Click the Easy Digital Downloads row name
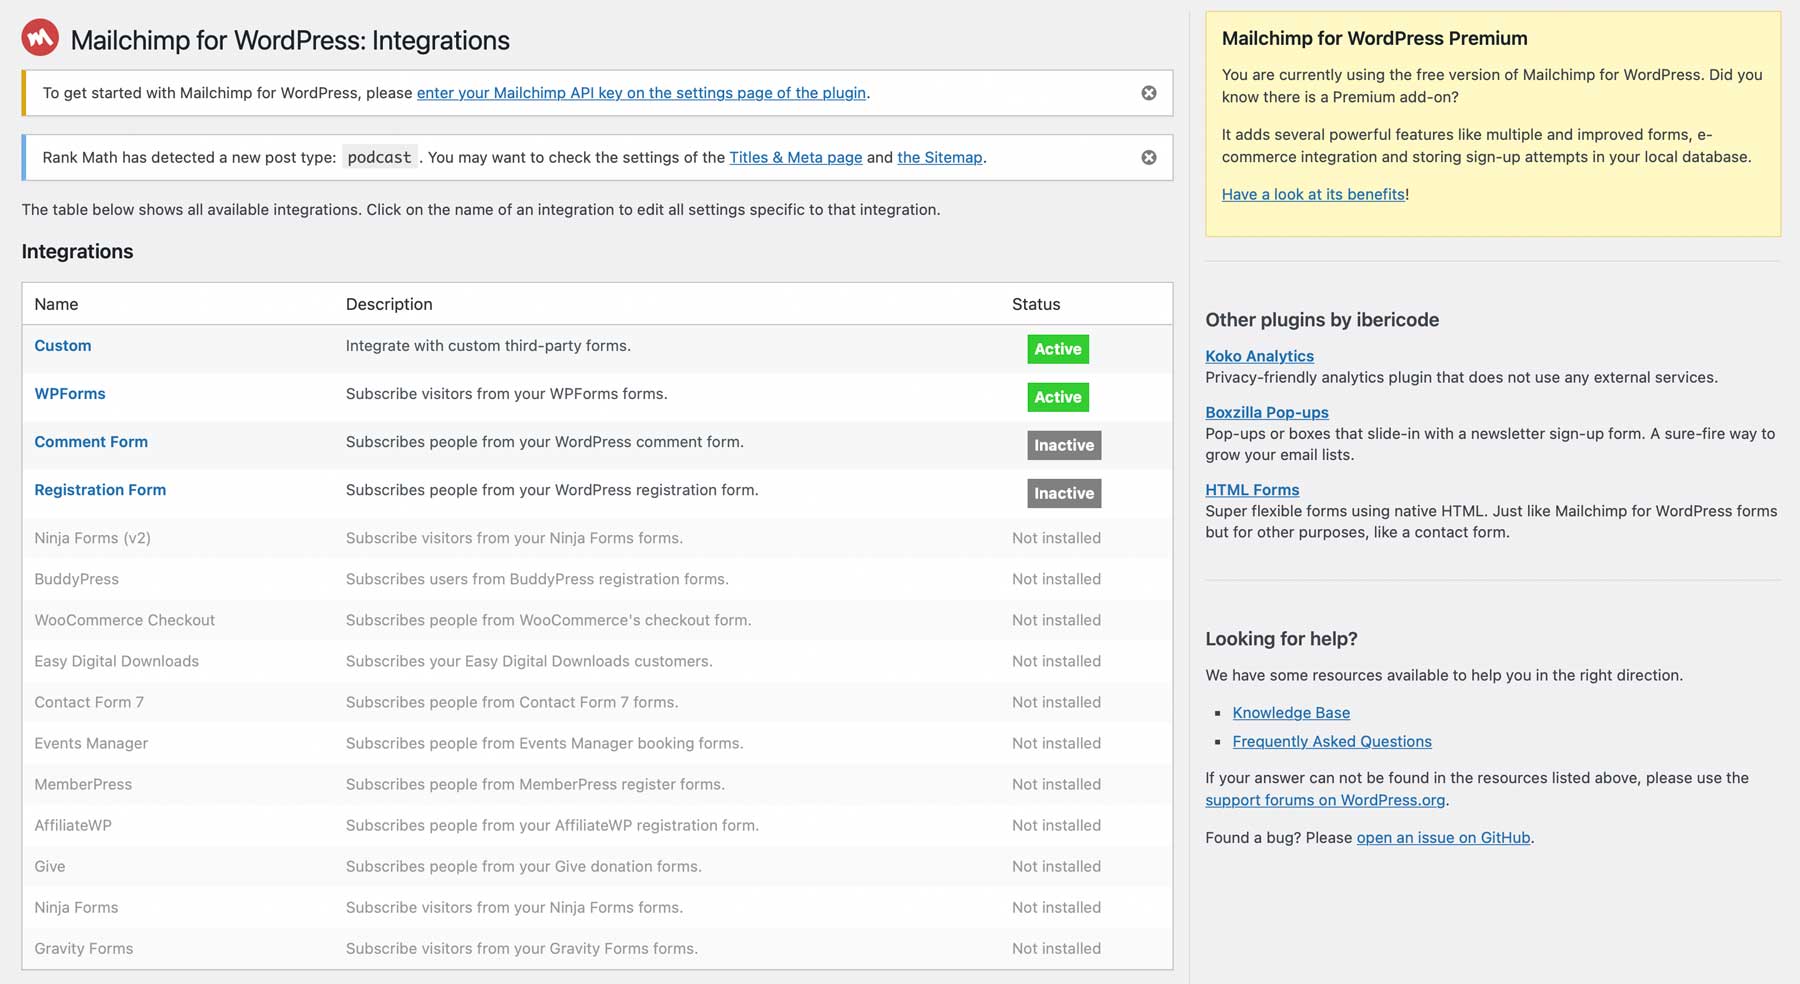This screenshot has height=984, width=1800. 117,661
